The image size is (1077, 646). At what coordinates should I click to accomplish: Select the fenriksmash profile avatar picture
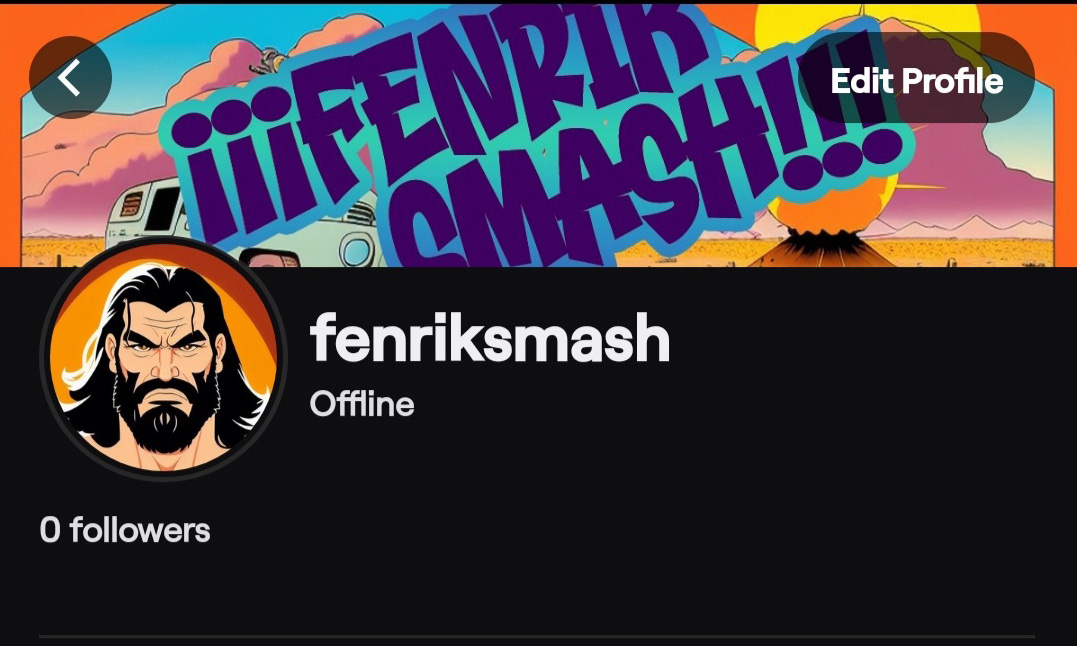pyautogui.click(x=163, y=358)
